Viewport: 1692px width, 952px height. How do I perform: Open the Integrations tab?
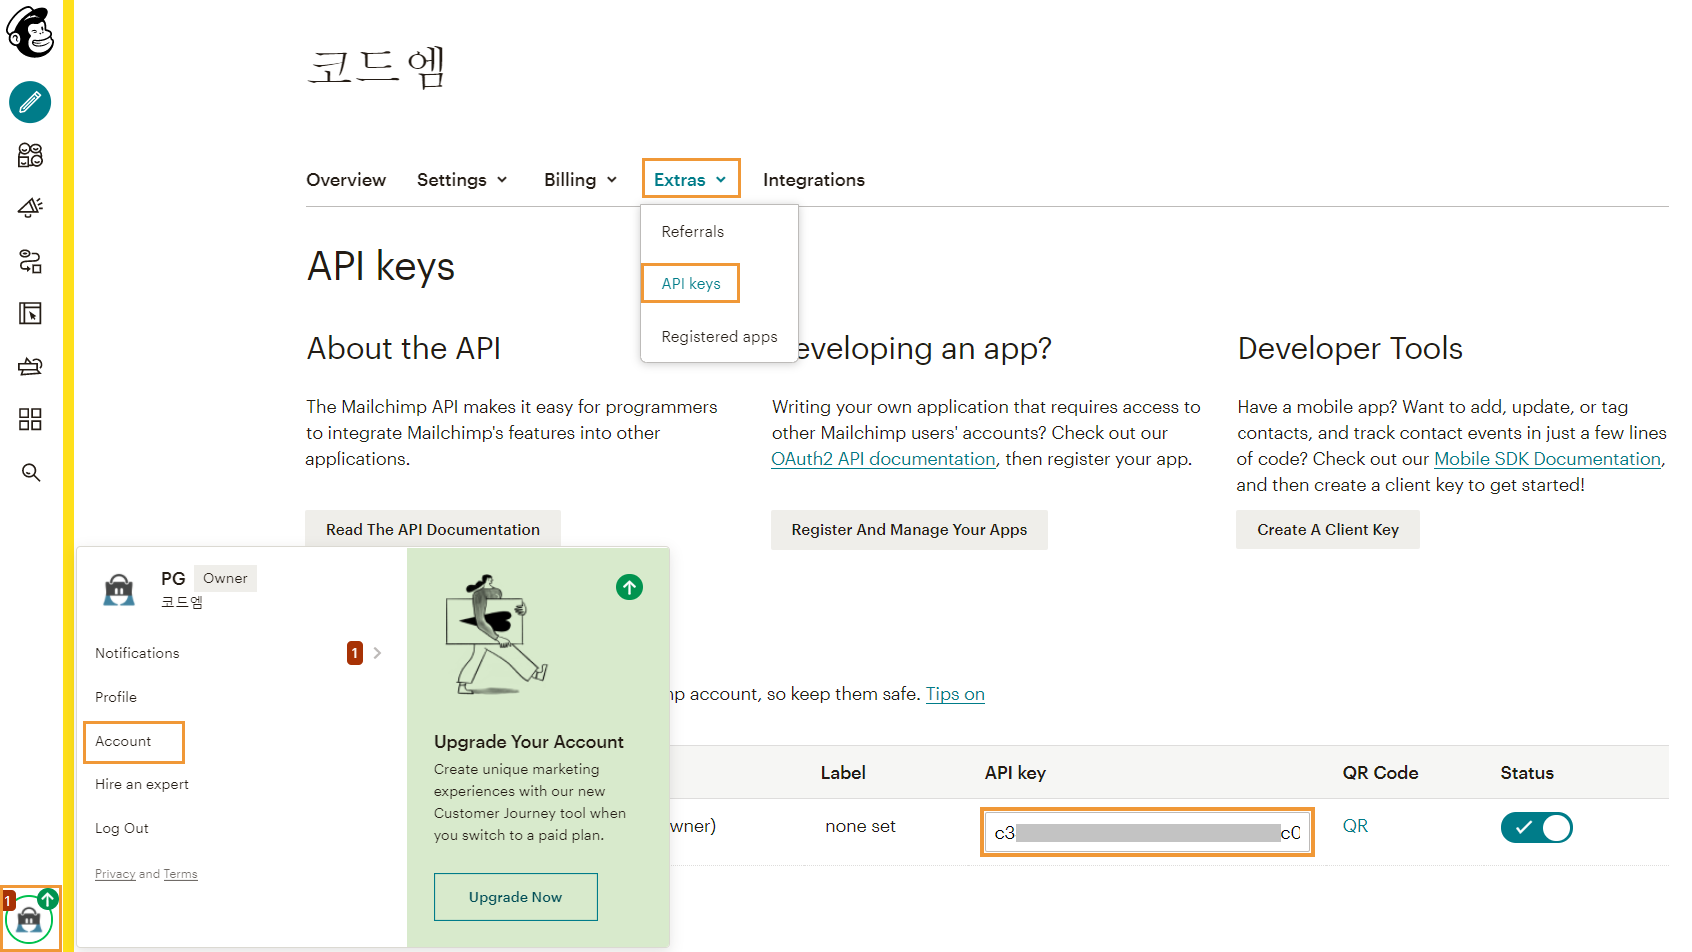pyautogui.click(x=813, y=180)
